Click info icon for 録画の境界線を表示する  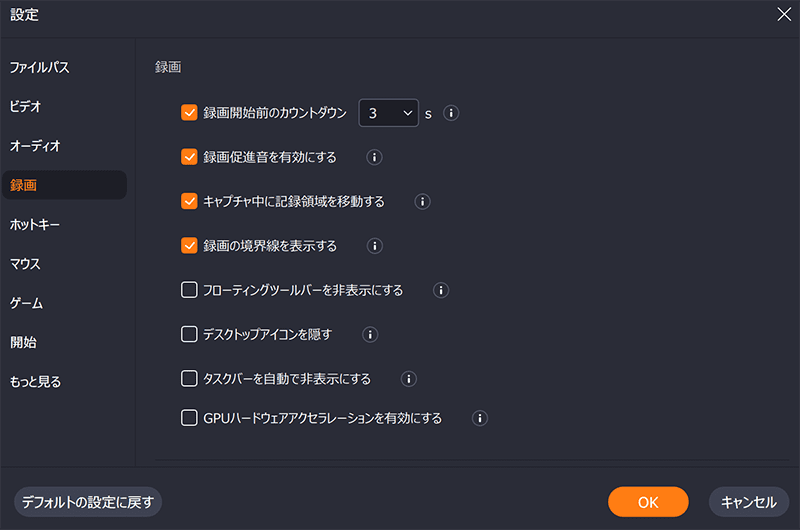374,246
